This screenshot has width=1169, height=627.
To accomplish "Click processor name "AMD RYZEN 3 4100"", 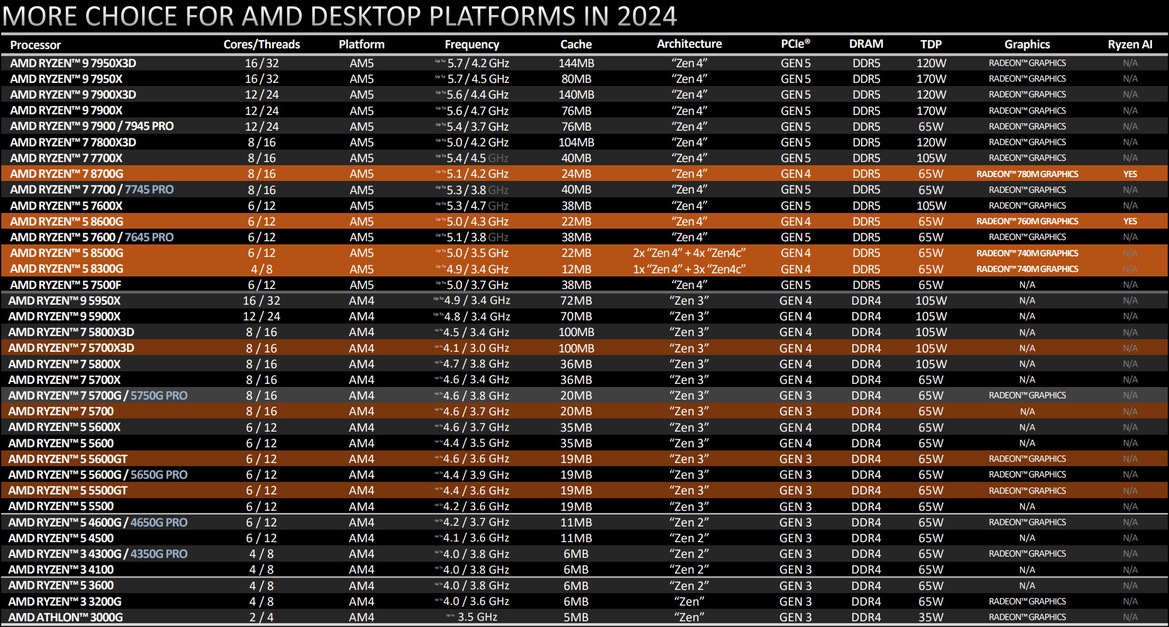I will pos(60,570).
